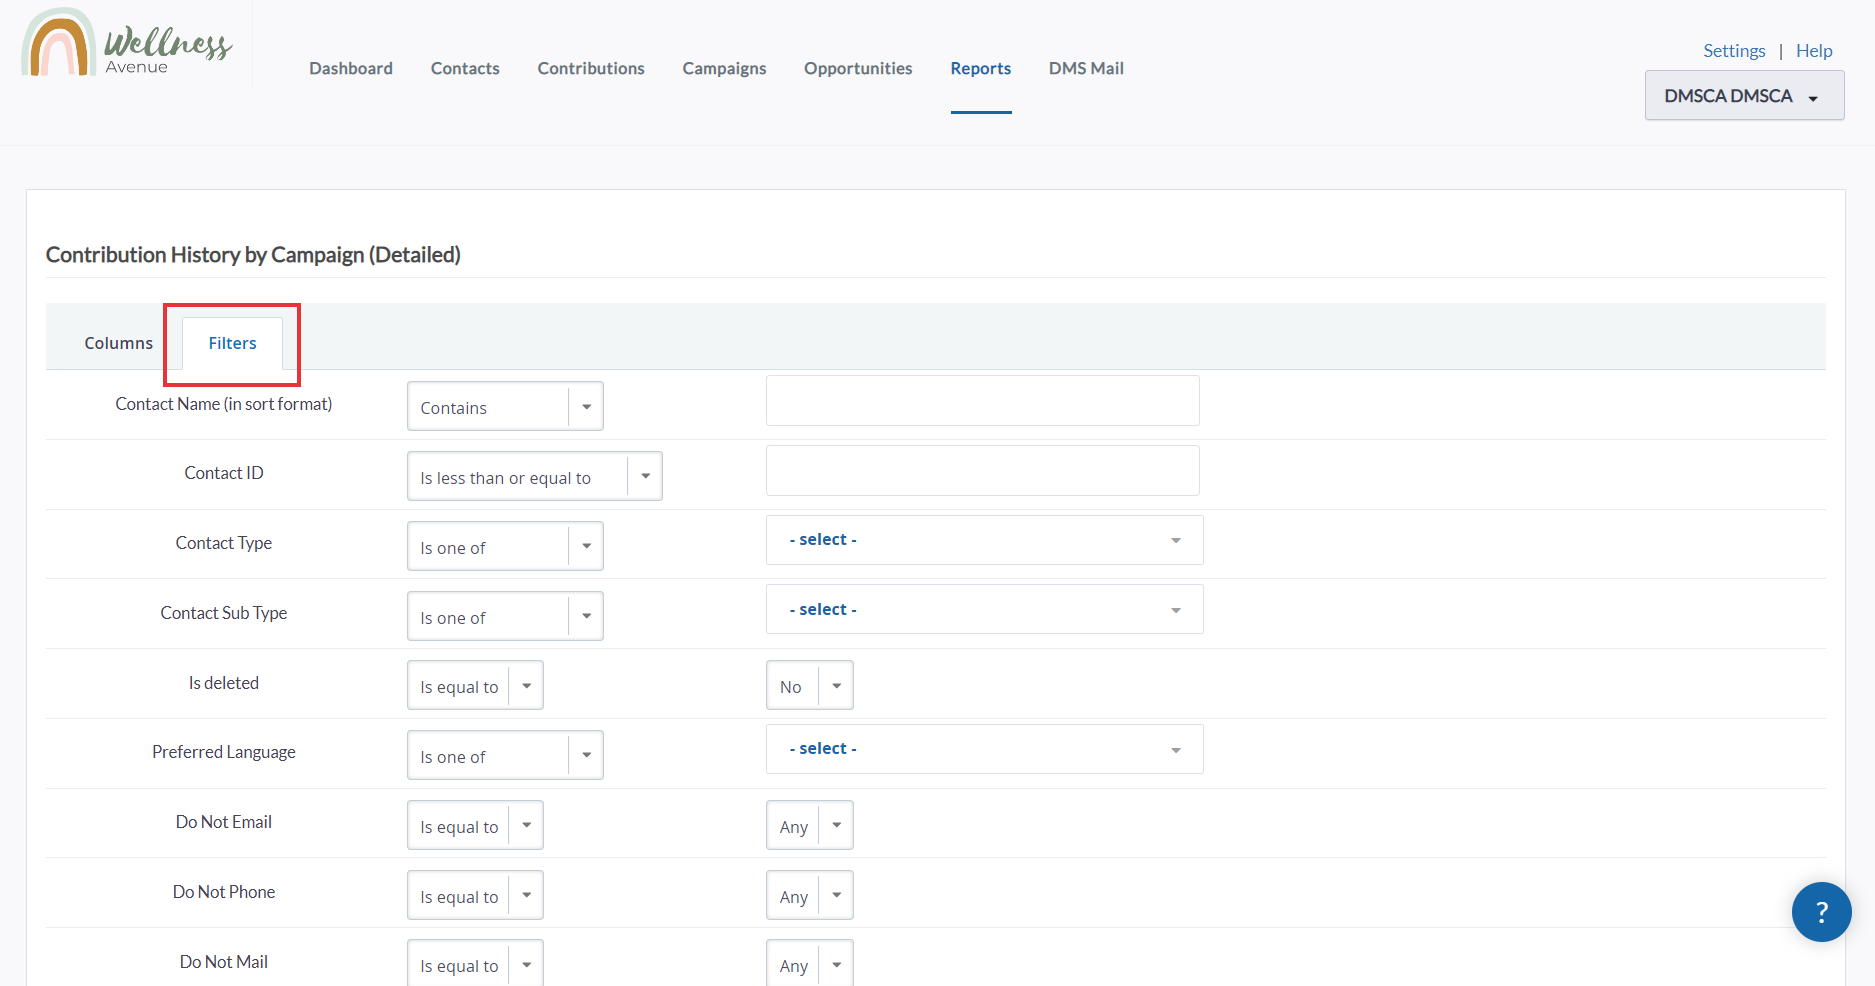Open the Dashboard menu
Viewport: 1875px width, 986px height.
click(351, 68)
